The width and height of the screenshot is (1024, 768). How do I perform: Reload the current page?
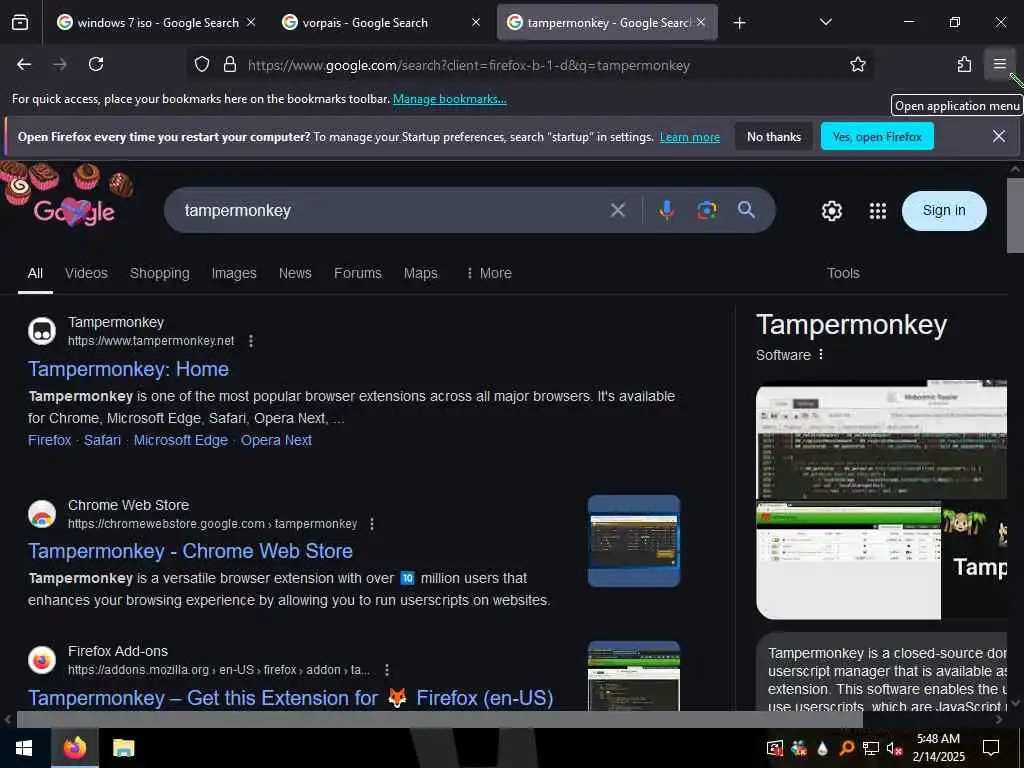96,65
